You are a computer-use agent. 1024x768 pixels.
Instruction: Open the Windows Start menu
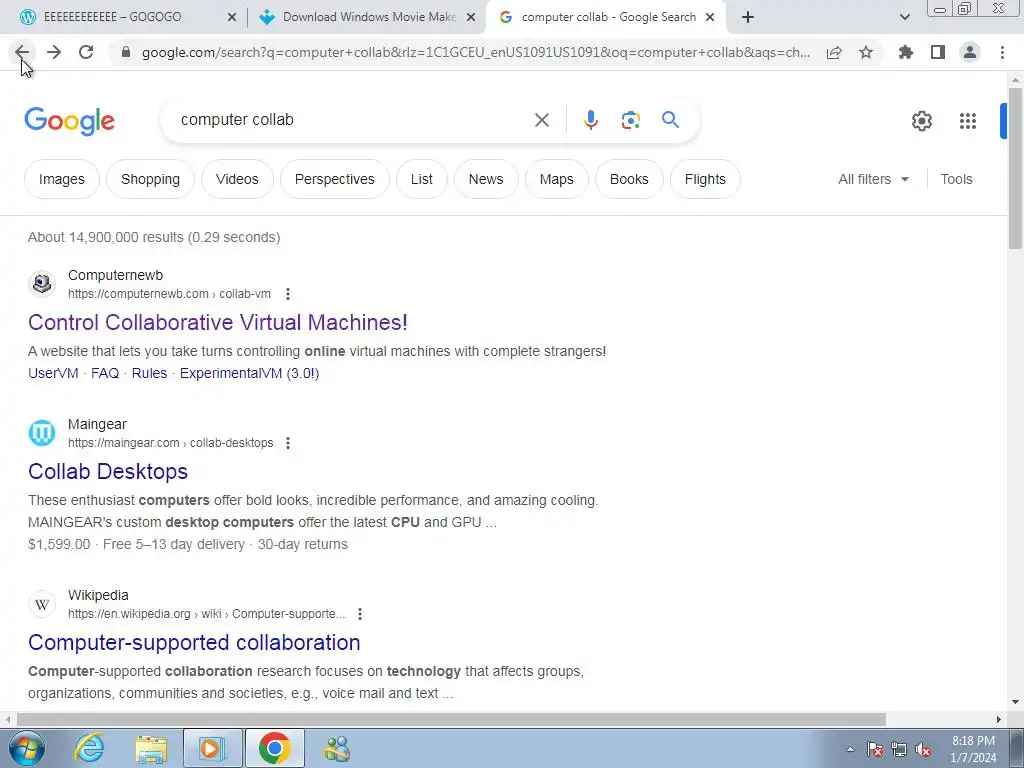[27, 748]
